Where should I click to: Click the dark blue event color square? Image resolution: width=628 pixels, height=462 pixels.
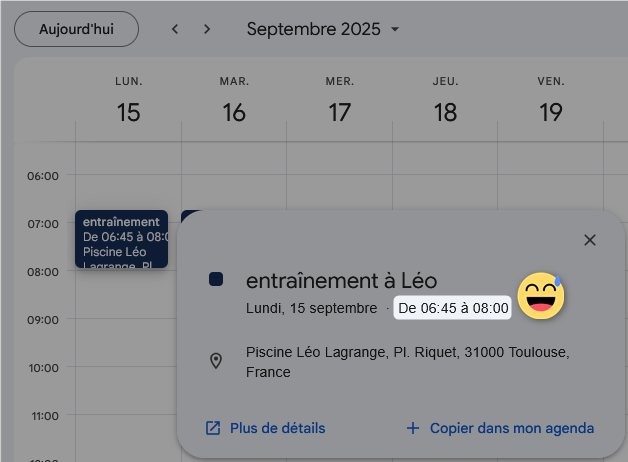[216, 281]
